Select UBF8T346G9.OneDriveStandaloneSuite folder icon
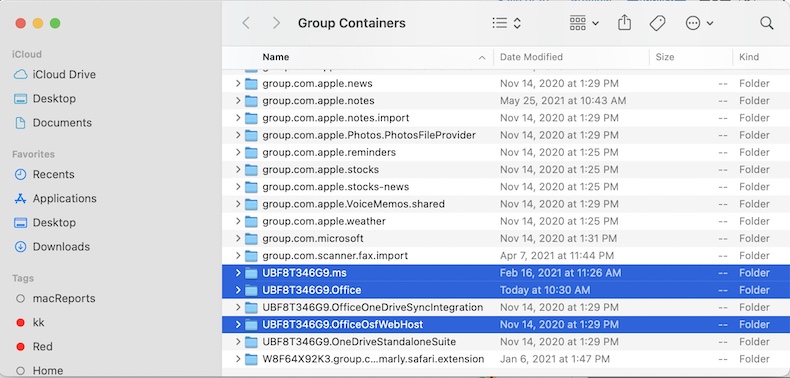The width and height of the screenshot is (790, 378). pyautogui.click(x=251, y=342)
